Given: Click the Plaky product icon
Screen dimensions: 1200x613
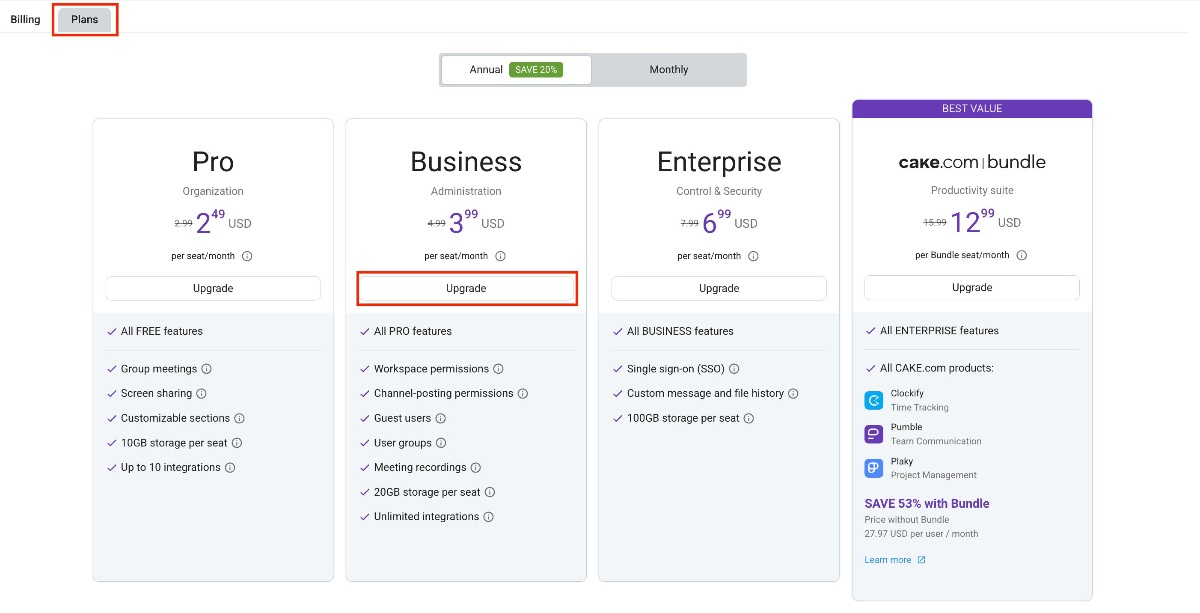Looking at the screenshot, I should 874,468.
